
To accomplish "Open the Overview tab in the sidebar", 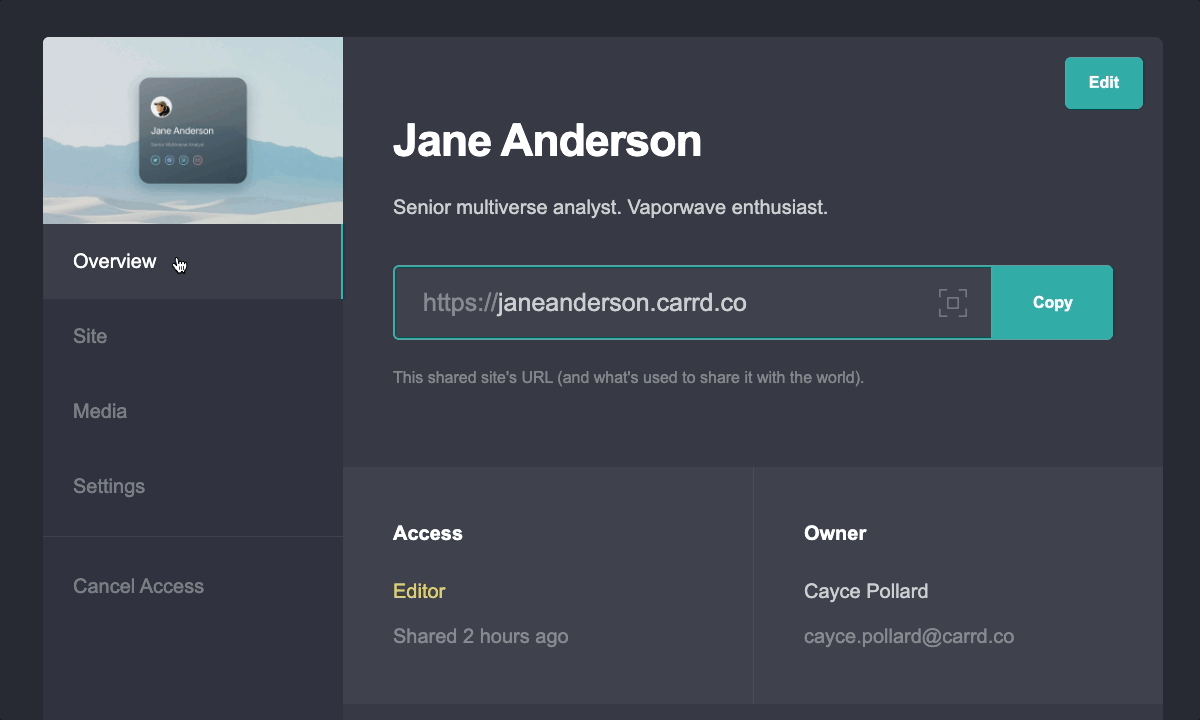I will click(x=115, y=262).
